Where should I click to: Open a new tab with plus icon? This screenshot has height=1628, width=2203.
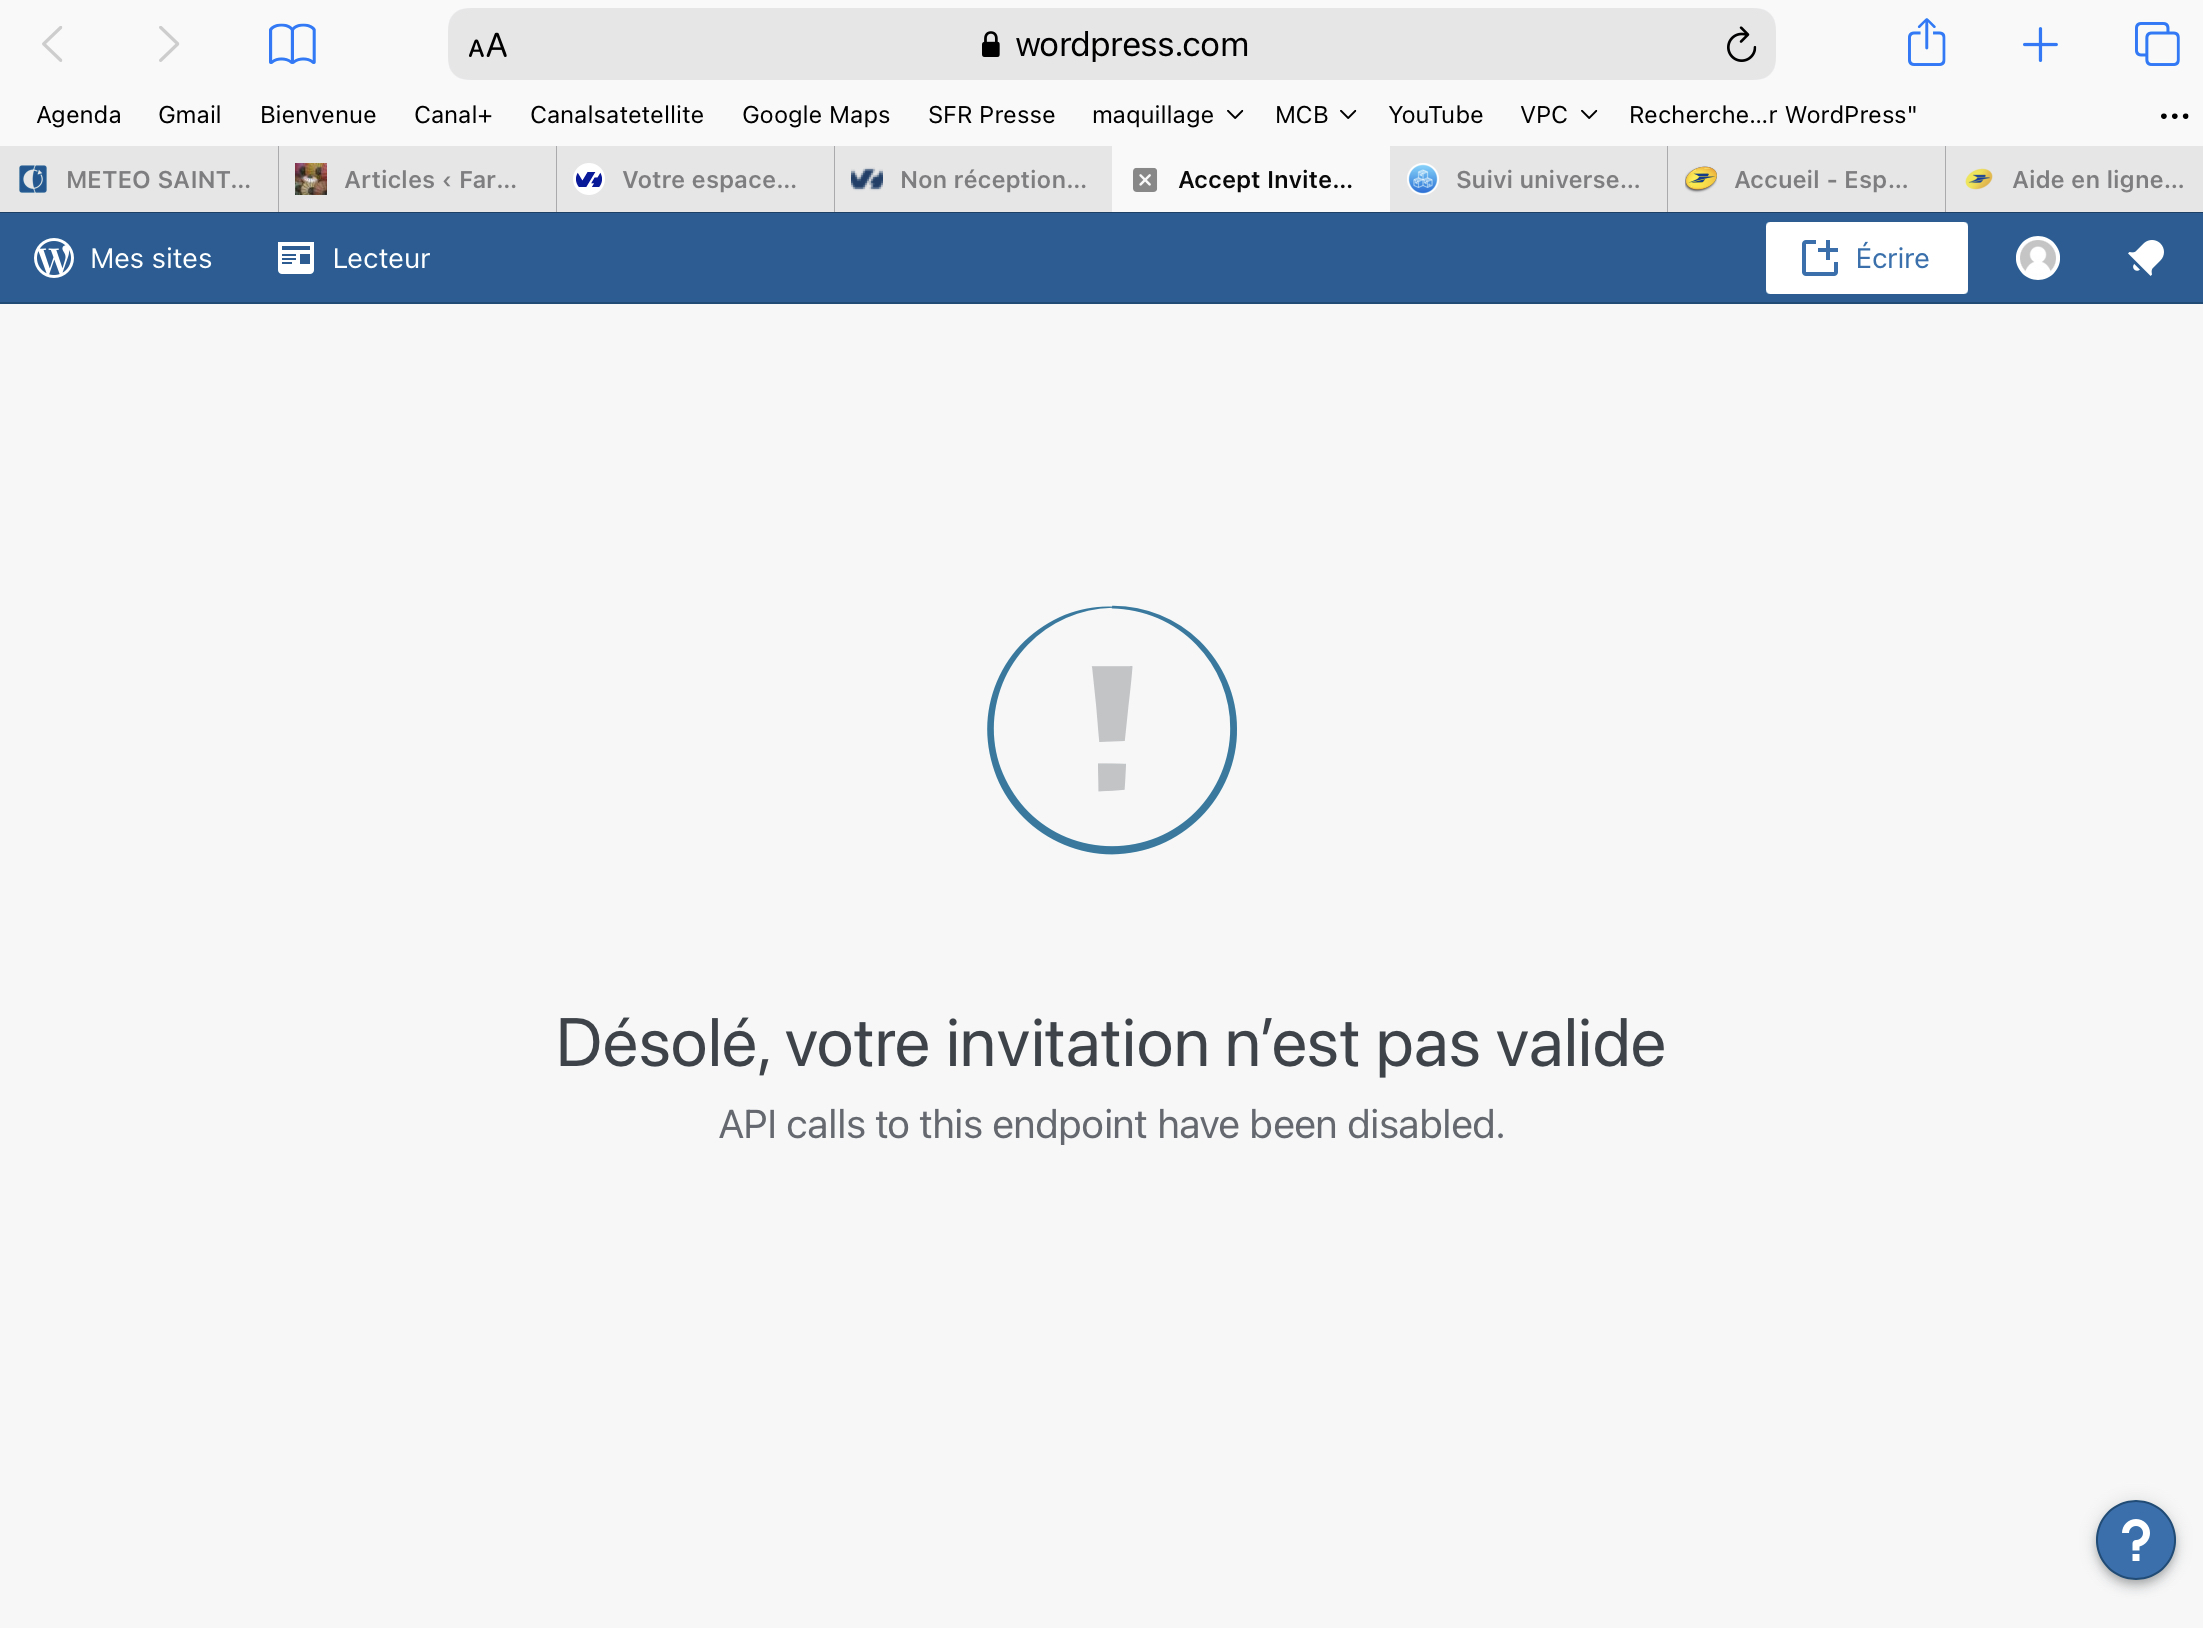tap(2040, 45)
